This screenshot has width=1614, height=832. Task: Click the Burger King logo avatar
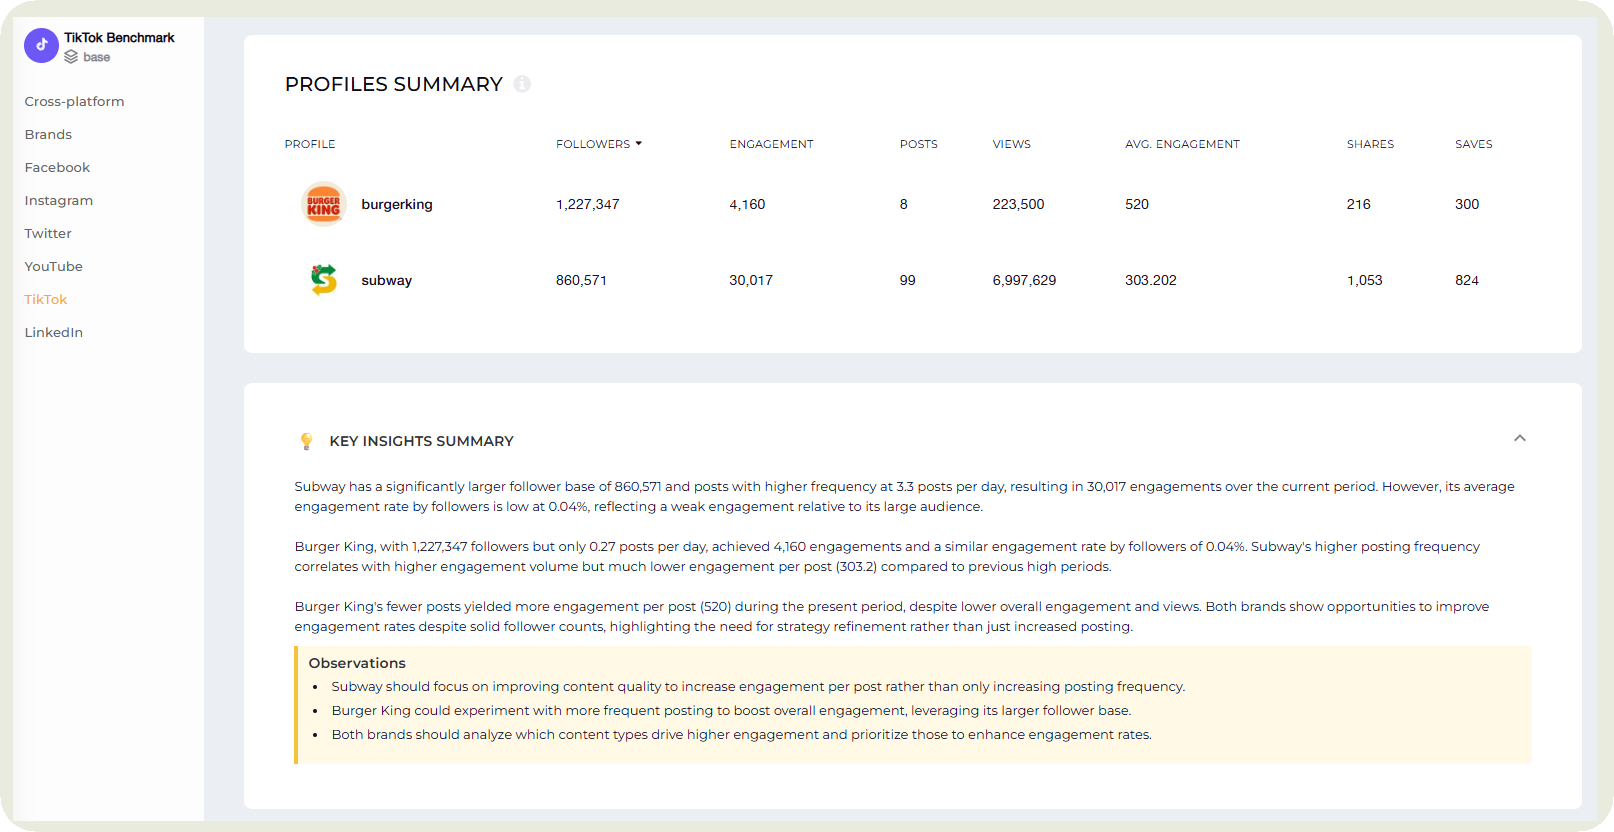323,204
